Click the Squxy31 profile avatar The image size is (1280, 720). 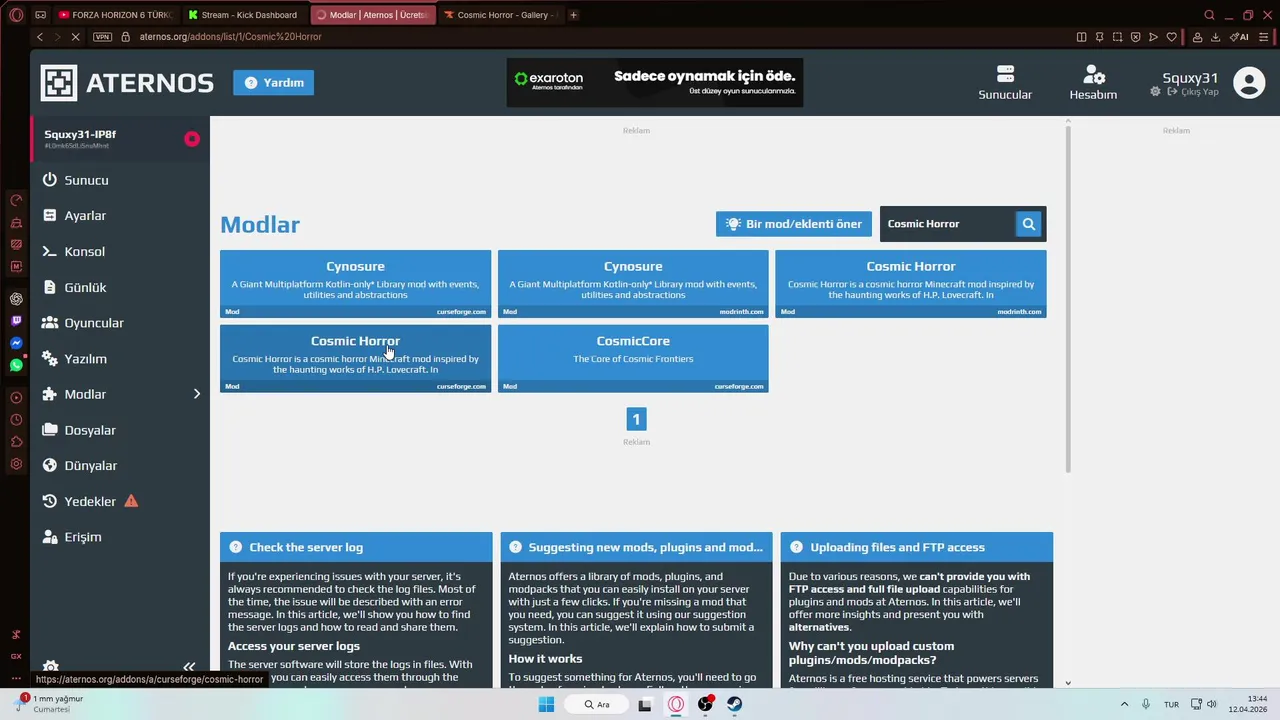pos(1249,82)
